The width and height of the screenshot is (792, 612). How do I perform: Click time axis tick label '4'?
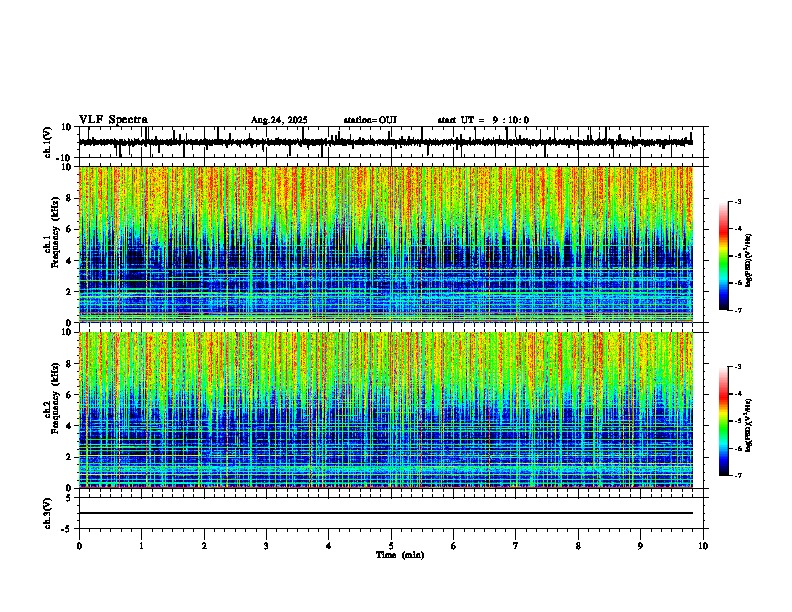329,546
